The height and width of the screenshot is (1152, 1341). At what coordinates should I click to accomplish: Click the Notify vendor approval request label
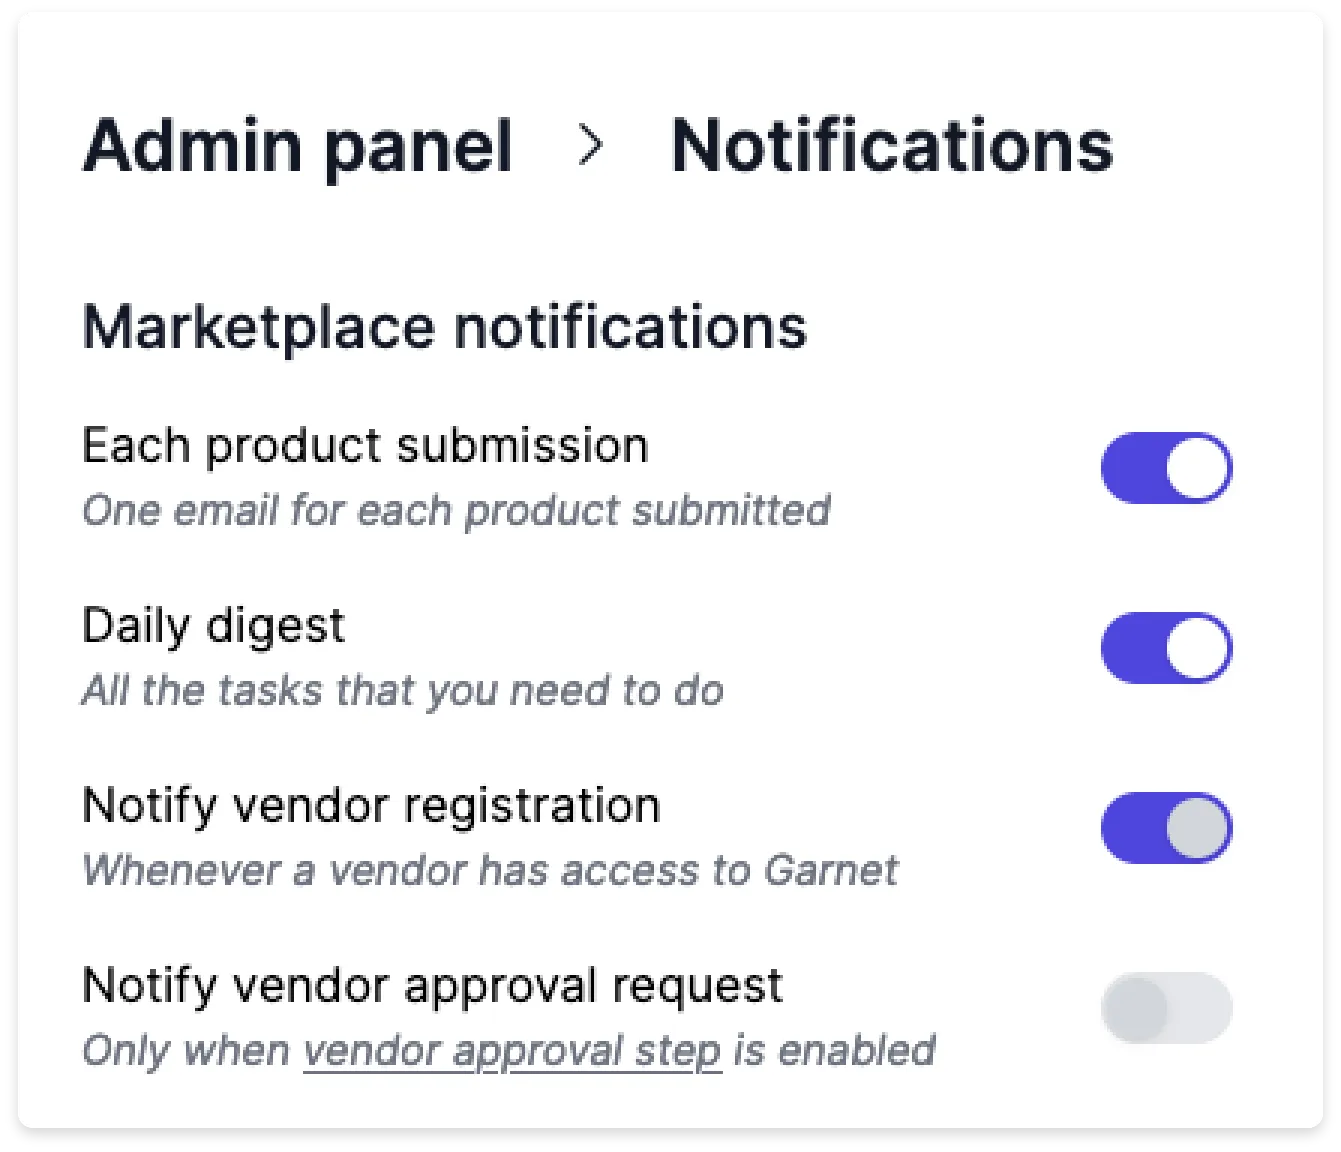432,986
